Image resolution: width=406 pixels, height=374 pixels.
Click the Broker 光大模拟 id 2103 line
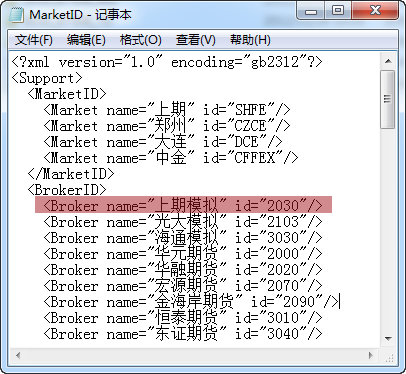coord(183,222)
